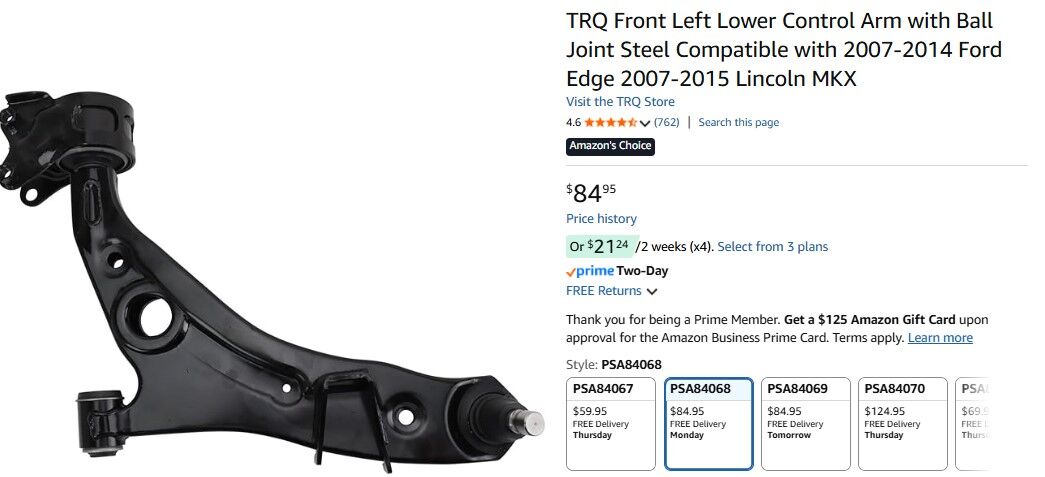Choose the PSA84069 style option
The height and width of the screenshot is (477, 1045).
pos(805,423)
